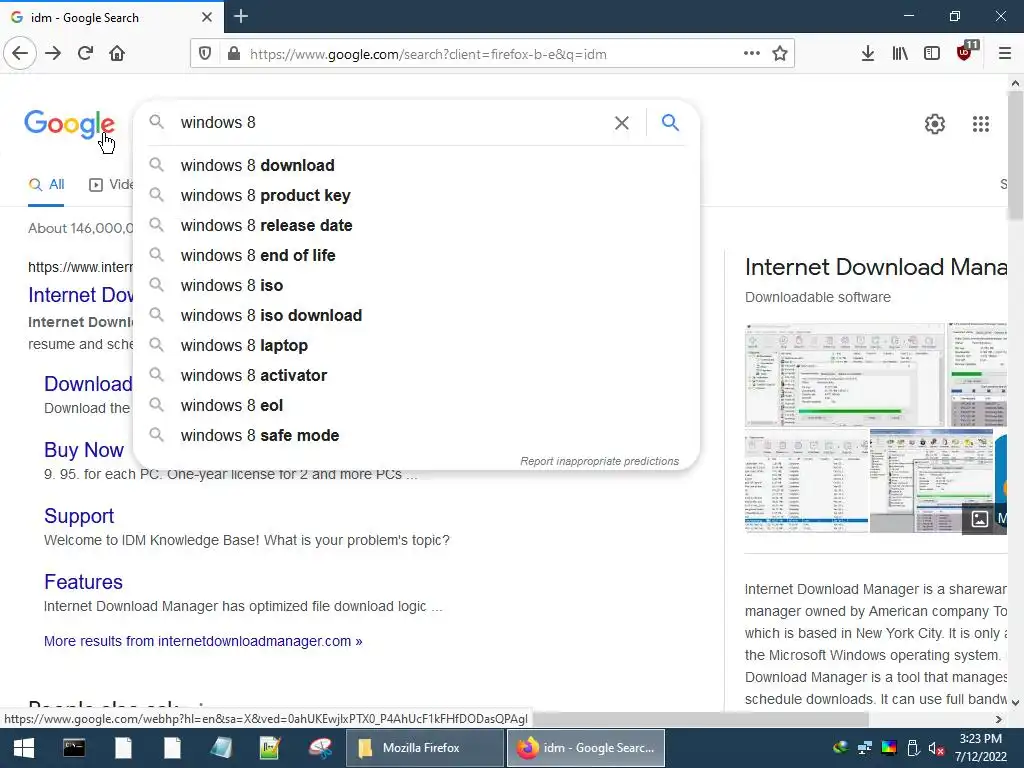Screen dimensions: 1024x768
Task: Select the plain 'windows 8 iso' suggestion
Action: [x=417, y=285]
